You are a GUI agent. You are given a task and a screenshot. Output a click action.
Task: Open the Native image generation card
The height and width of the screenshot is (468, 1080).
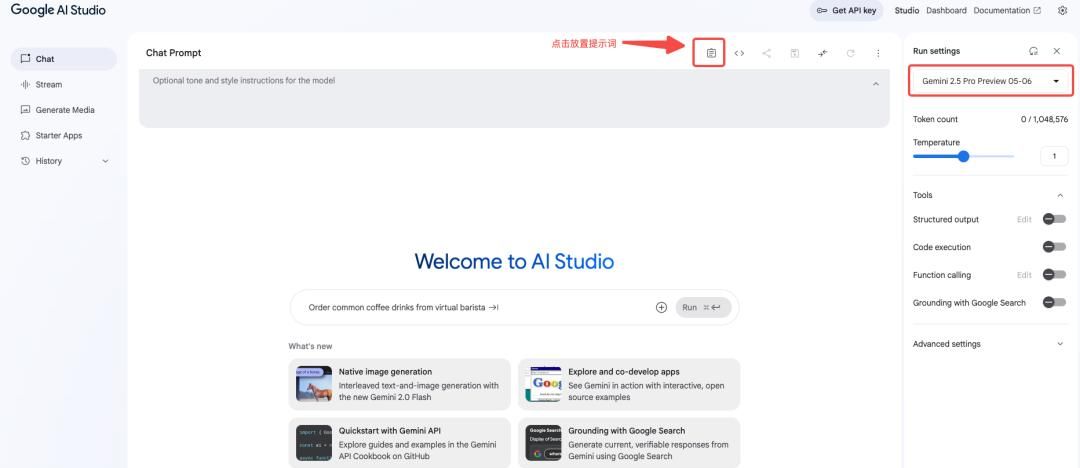click(x=399, y=384)
